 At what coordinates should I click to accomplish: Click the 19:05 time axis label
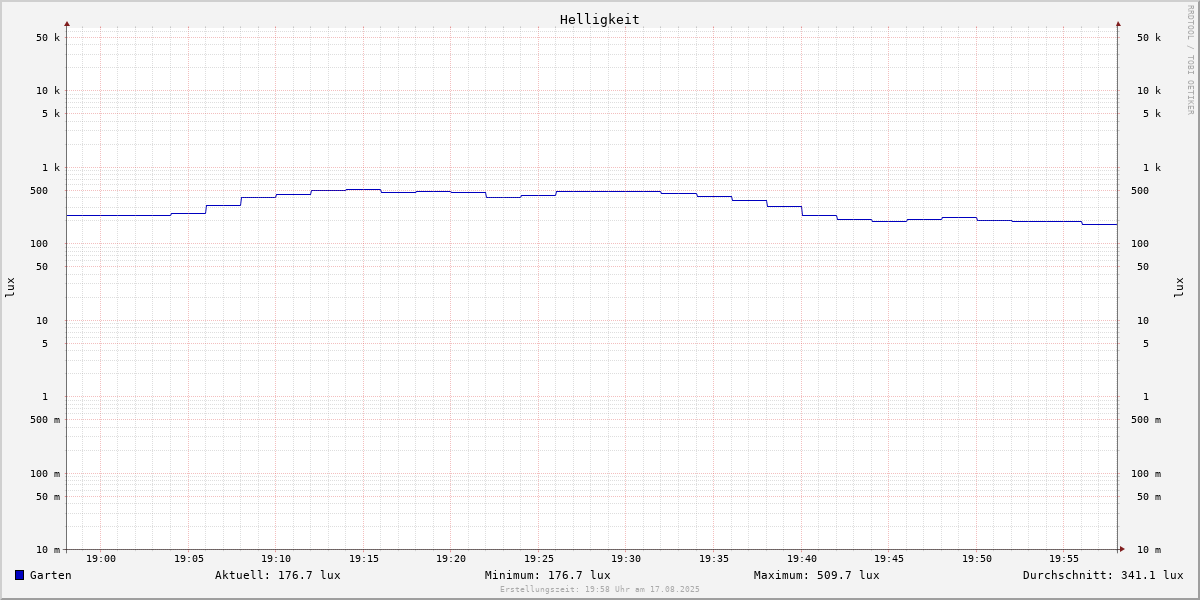pyautogui.click(x=189, y=559)
